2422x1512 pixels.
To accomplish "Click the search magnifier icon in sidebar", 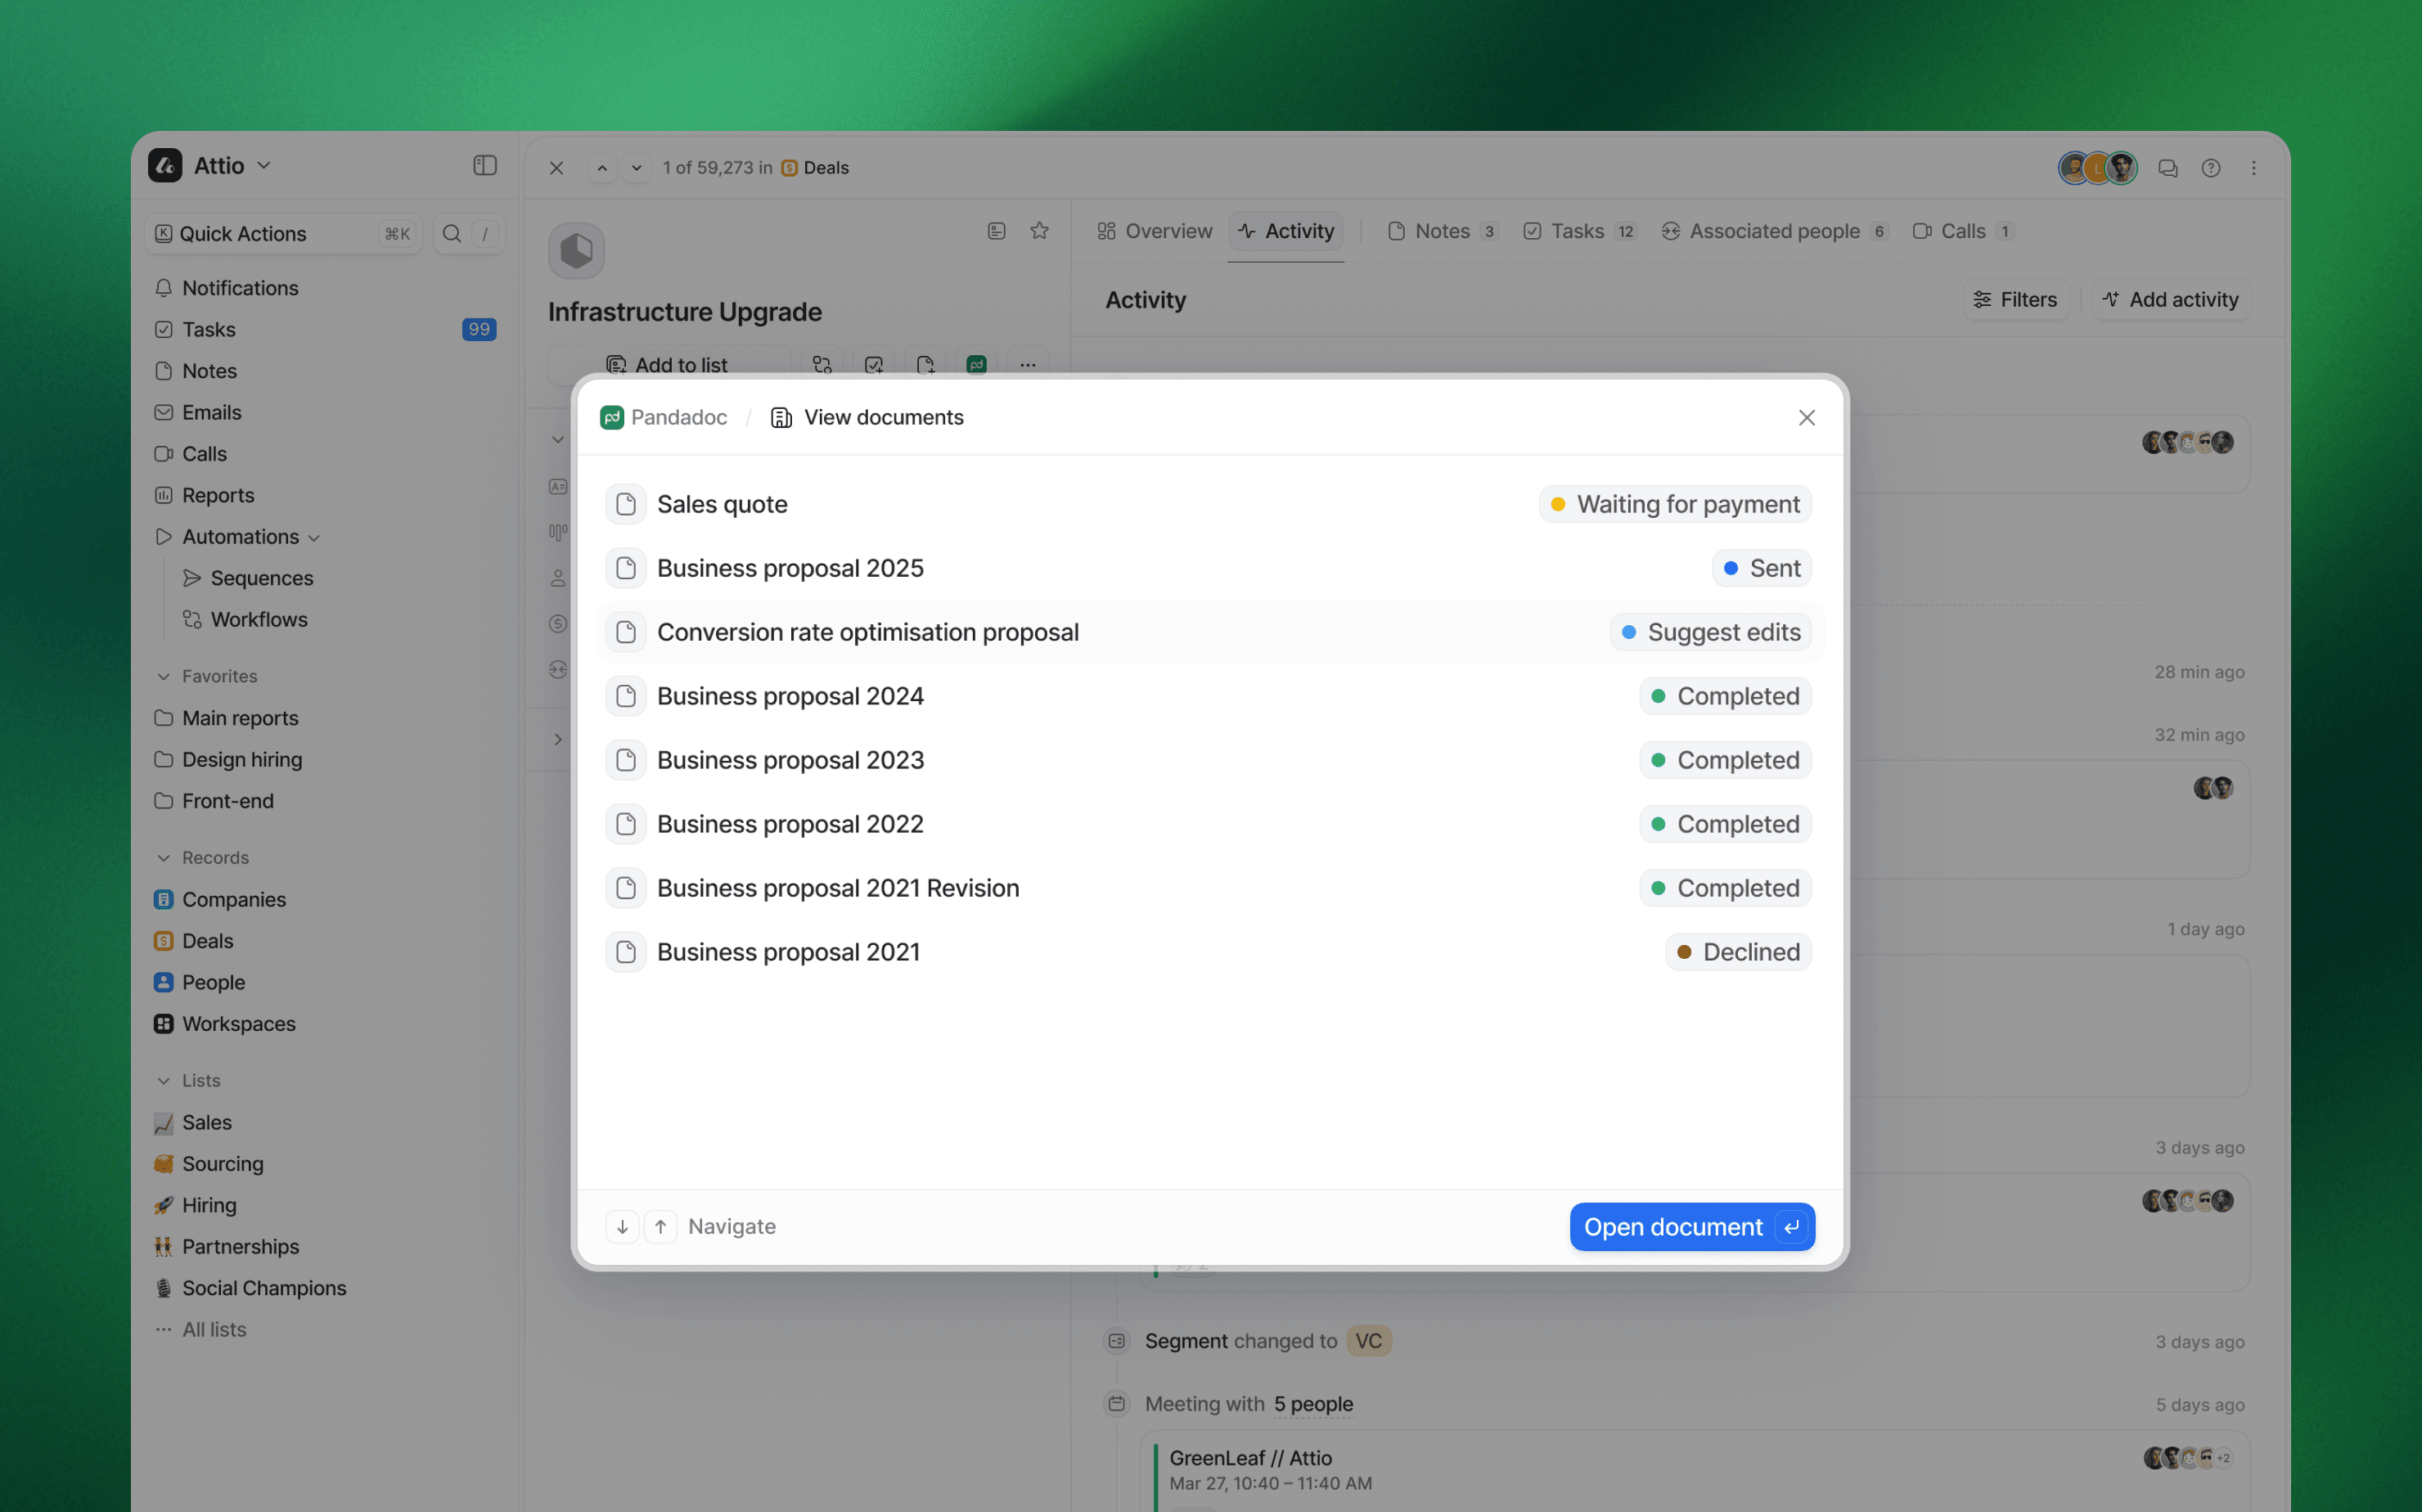I will coord(452,233).
